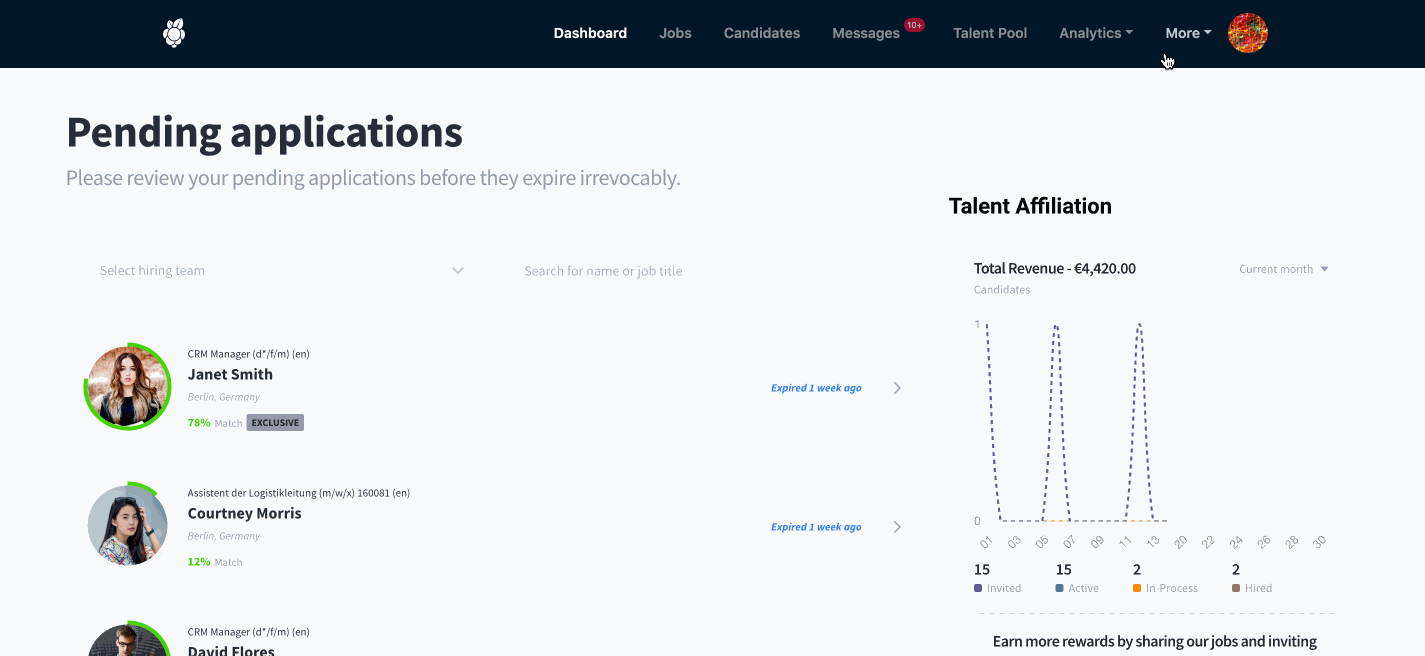Open the Messages 10+ notification badge
This screenshot has height=656, width=1425.
tap(914, 25)
